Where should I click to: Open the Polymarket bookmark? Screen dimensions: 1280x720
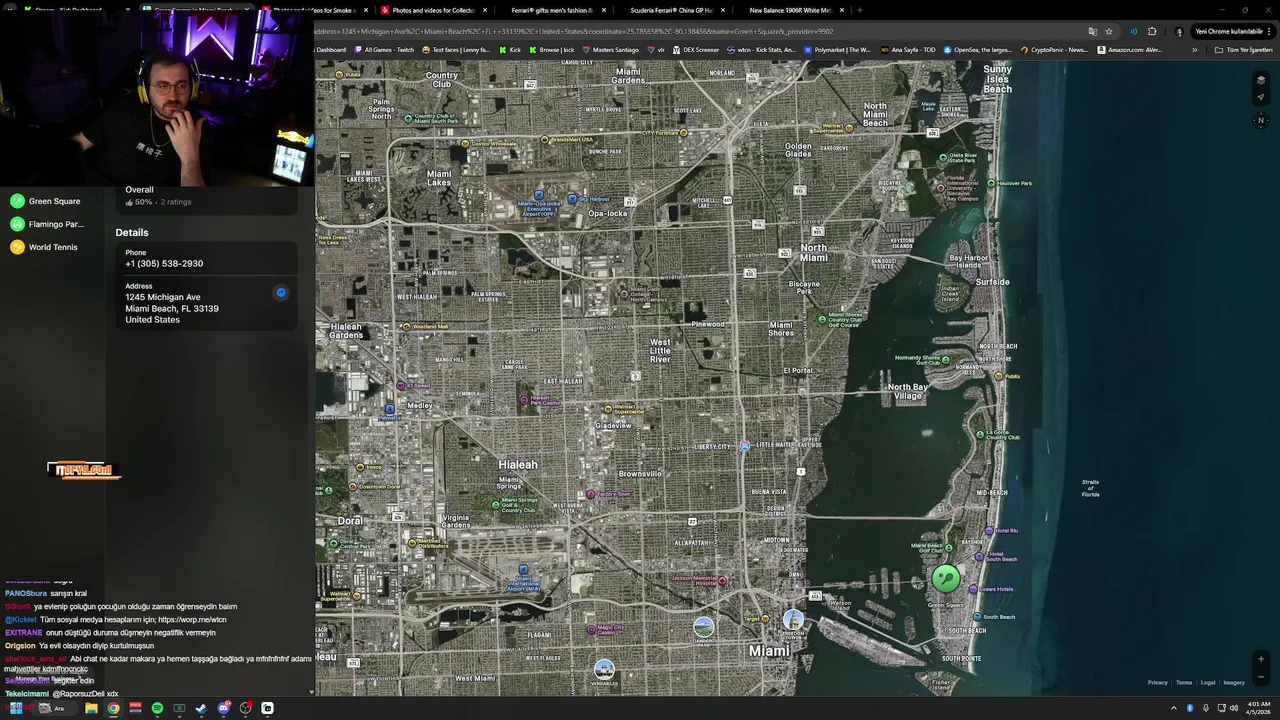click(x=838, y=50)
